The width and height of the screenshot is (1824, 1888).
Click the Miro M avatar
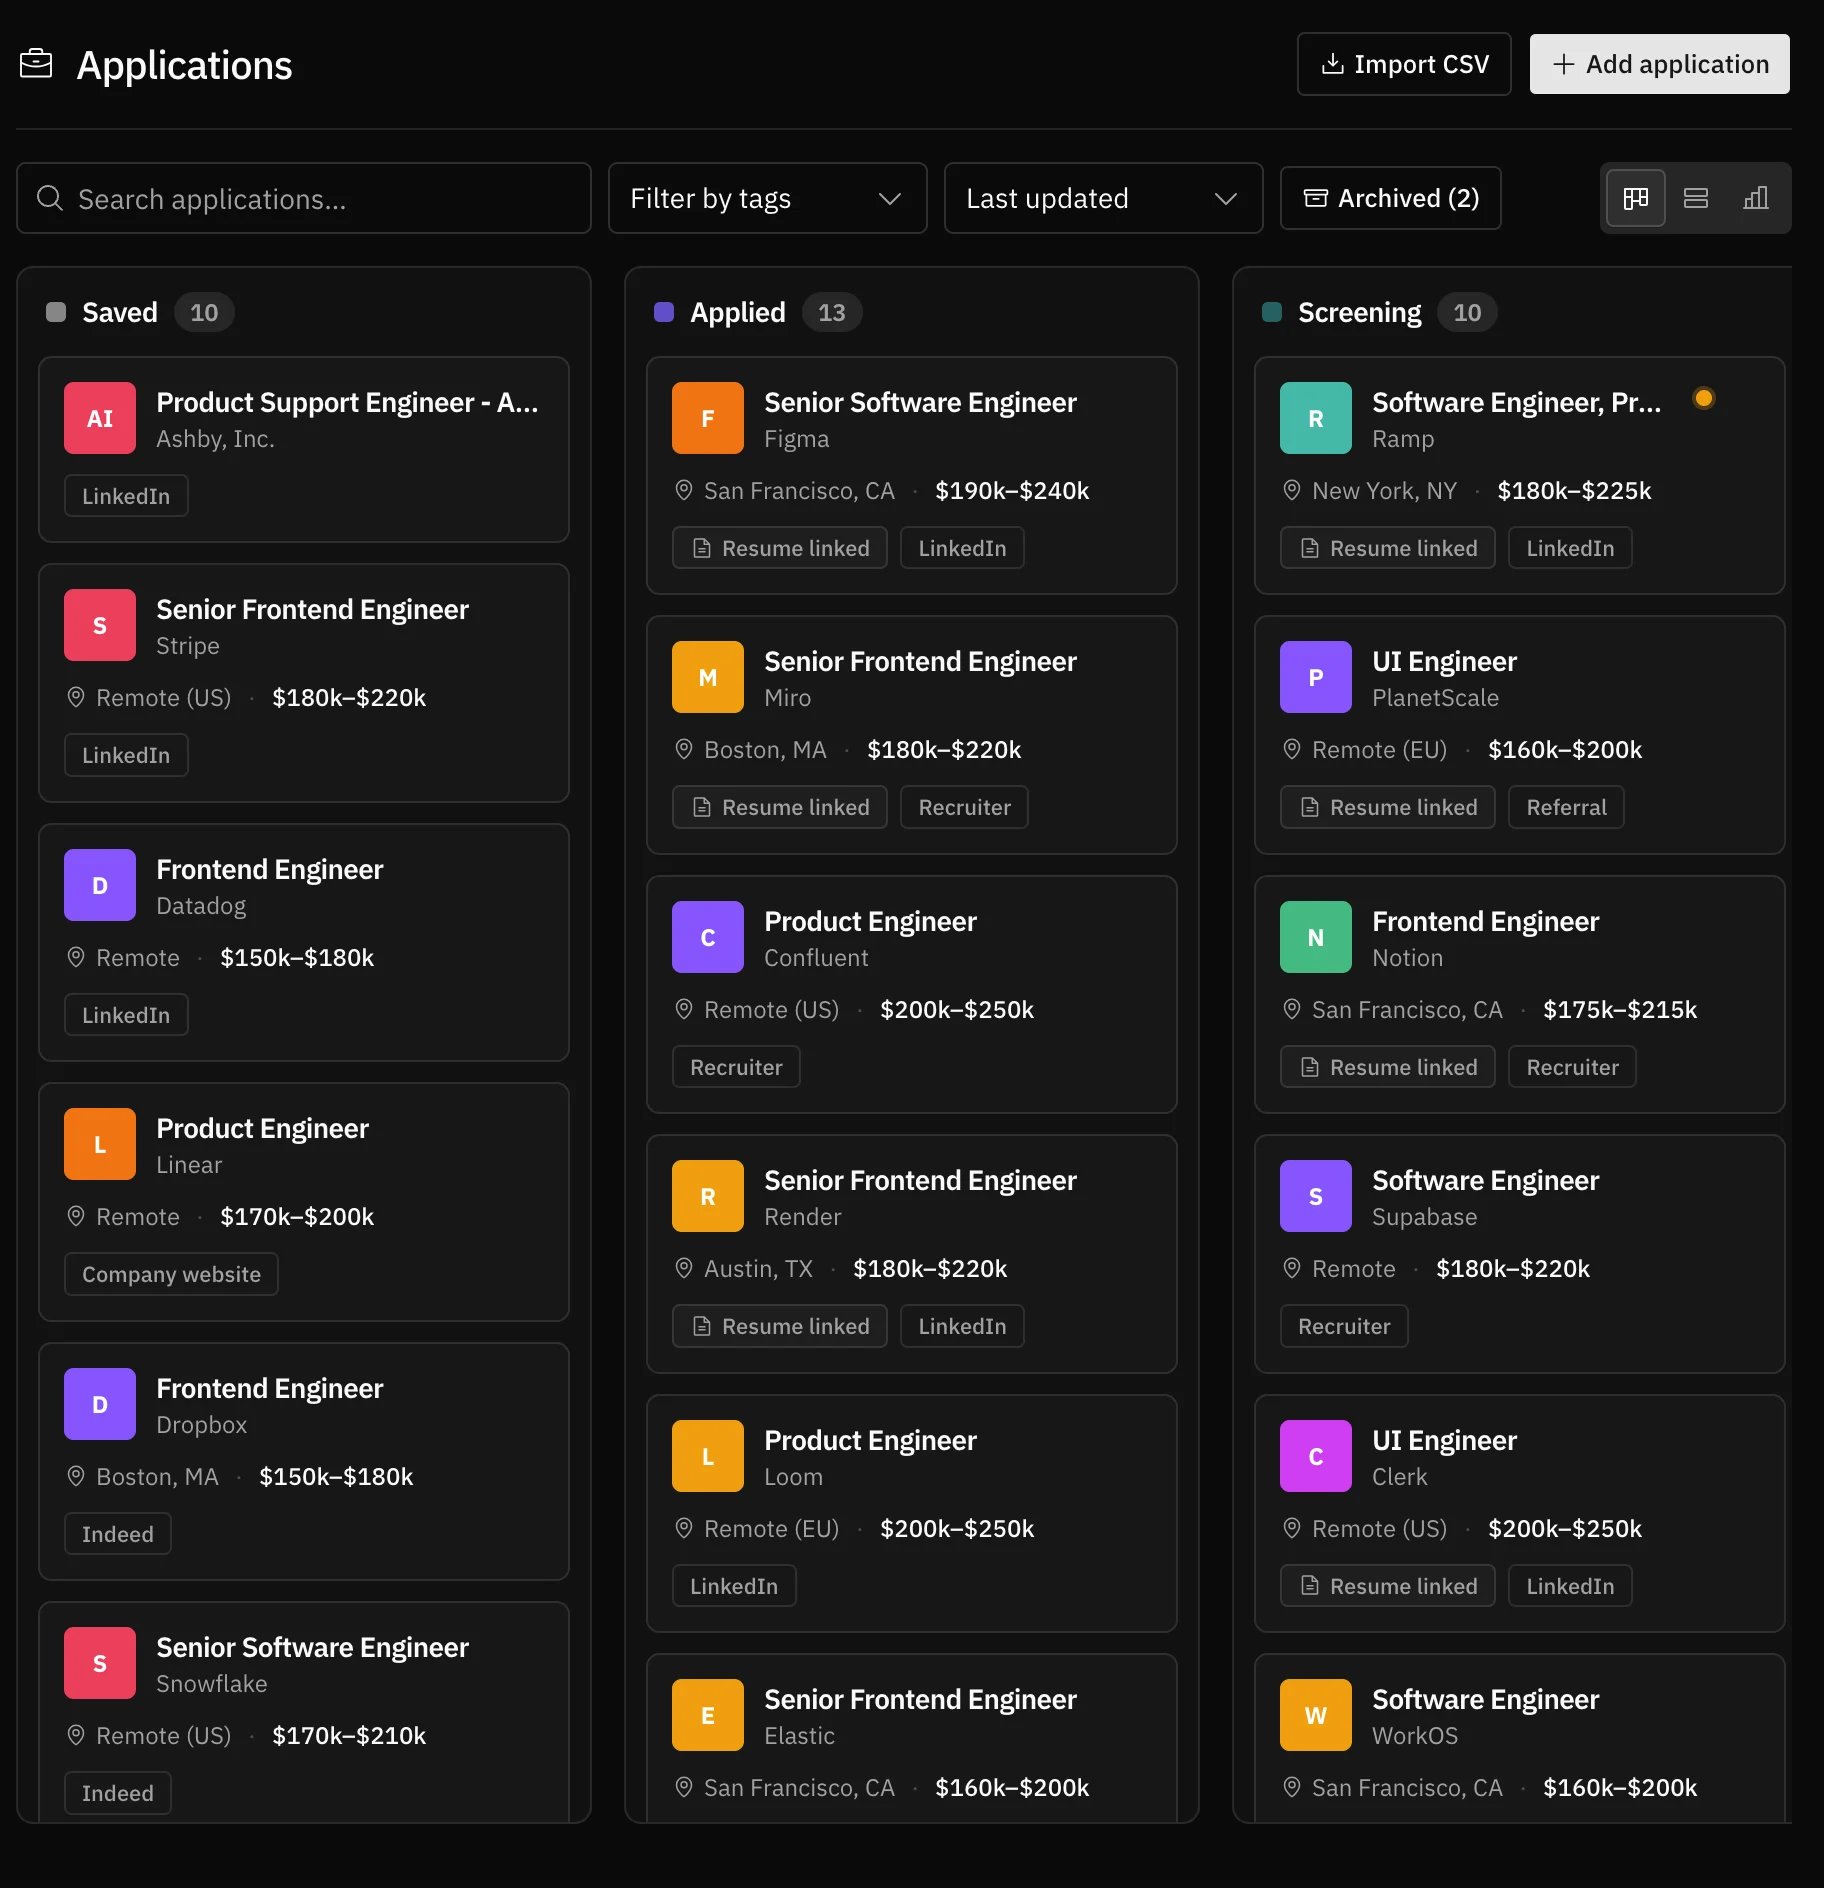tap(708, 677)
